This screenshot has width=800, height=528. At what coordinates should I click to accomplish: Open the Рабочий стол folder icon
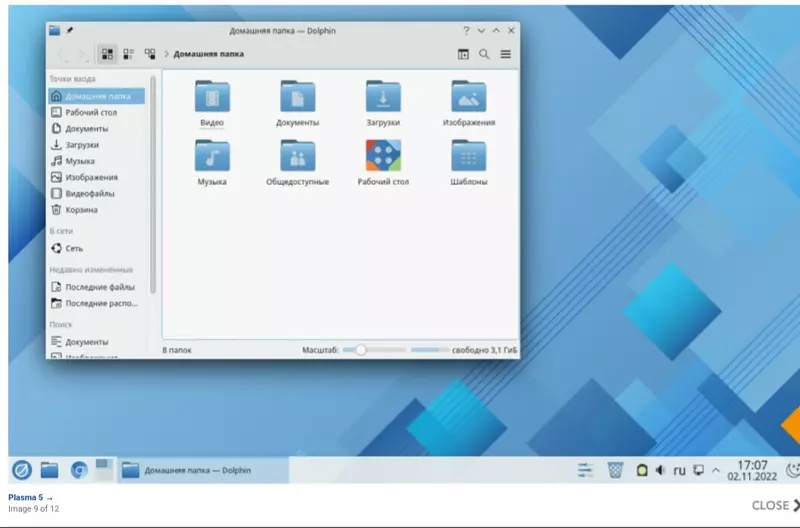click(x=383, y=157)
